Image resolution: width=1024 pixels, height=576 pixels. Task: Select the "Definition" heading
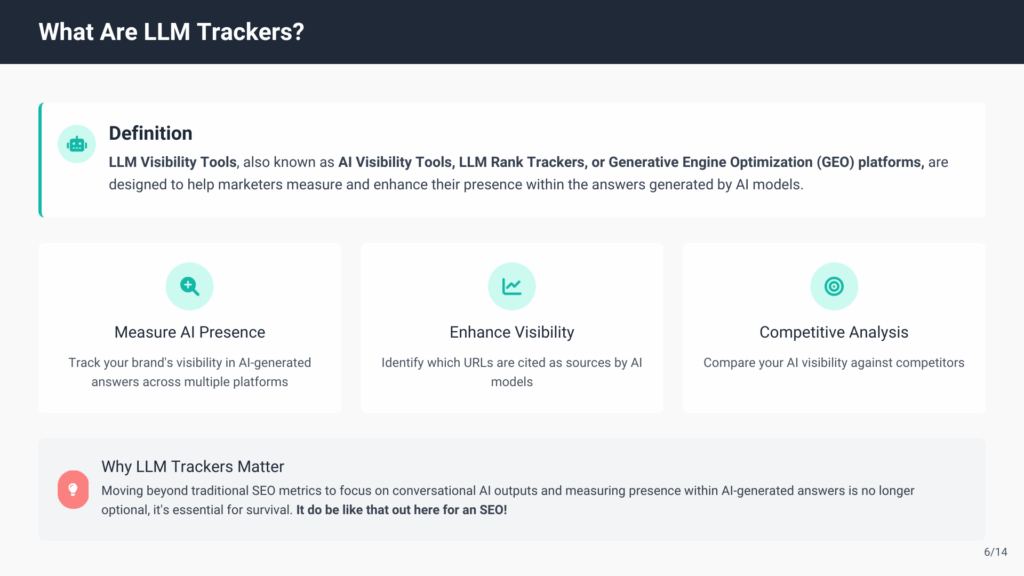pyautogui.click(x=150, y=133)
